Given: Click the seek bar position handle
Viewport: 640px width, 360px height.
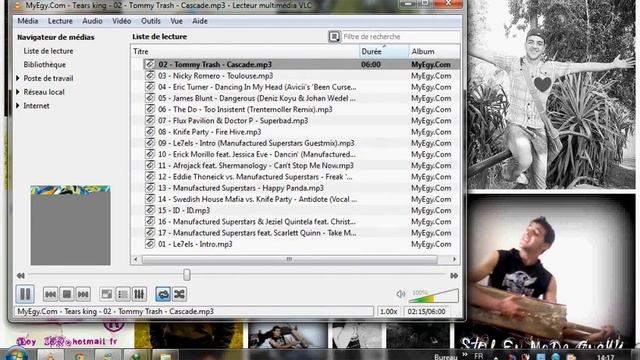Looking at the screenshot, I should [x=187, y=275].
